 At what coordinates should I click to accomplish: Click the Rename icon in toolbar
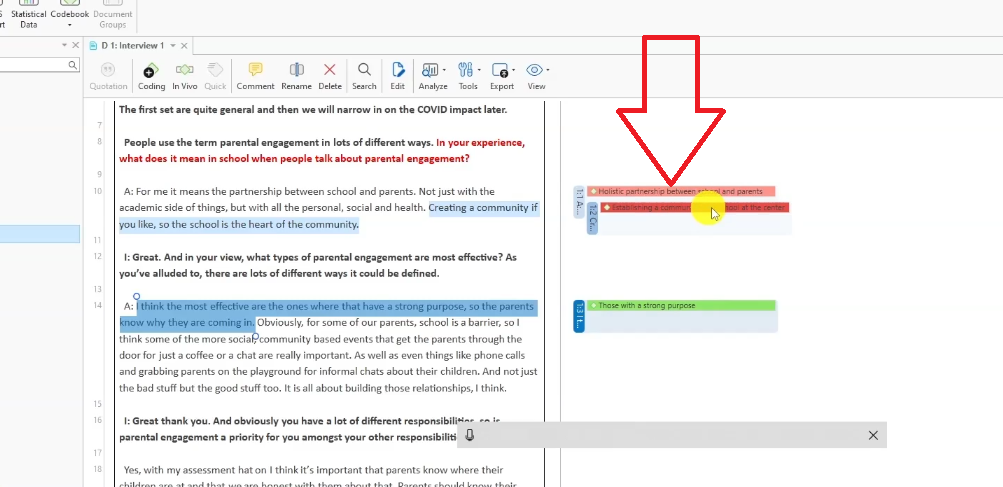[296, 73]
